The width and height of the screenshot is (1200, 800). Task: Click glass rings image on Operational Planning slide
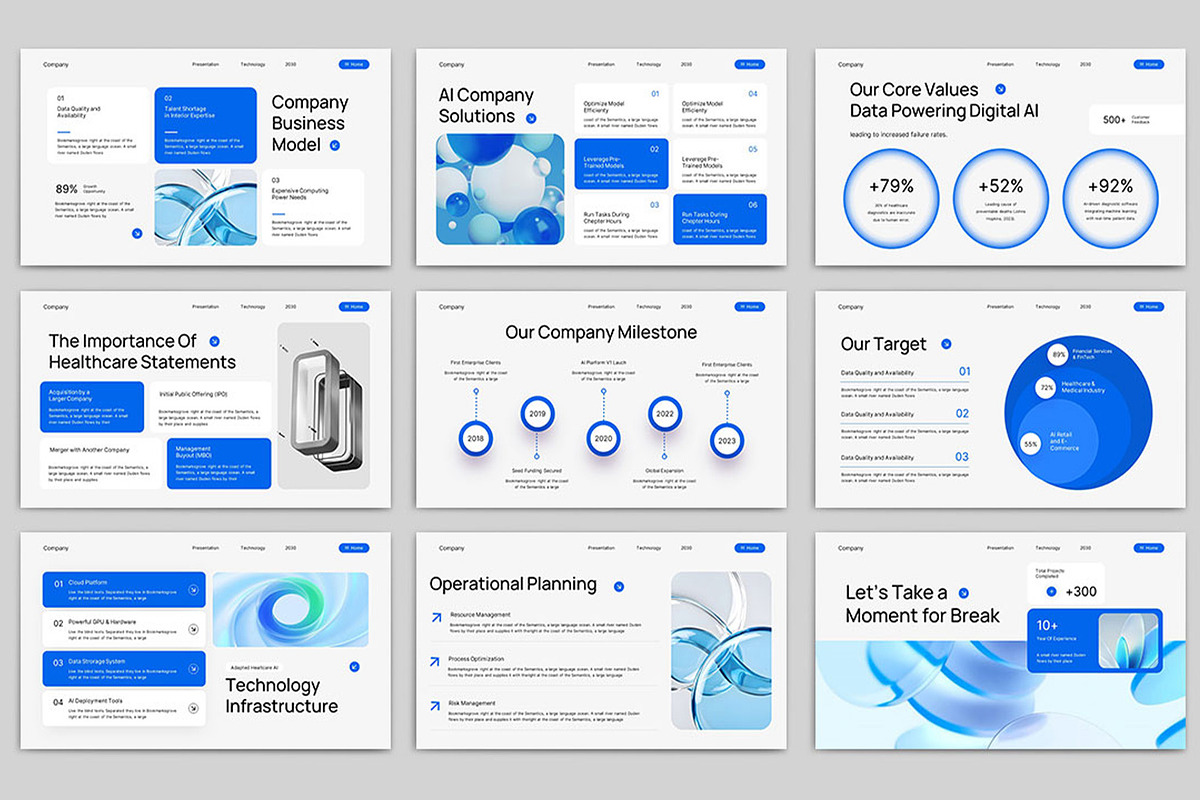pyautogui.click(x=721, y=651)
